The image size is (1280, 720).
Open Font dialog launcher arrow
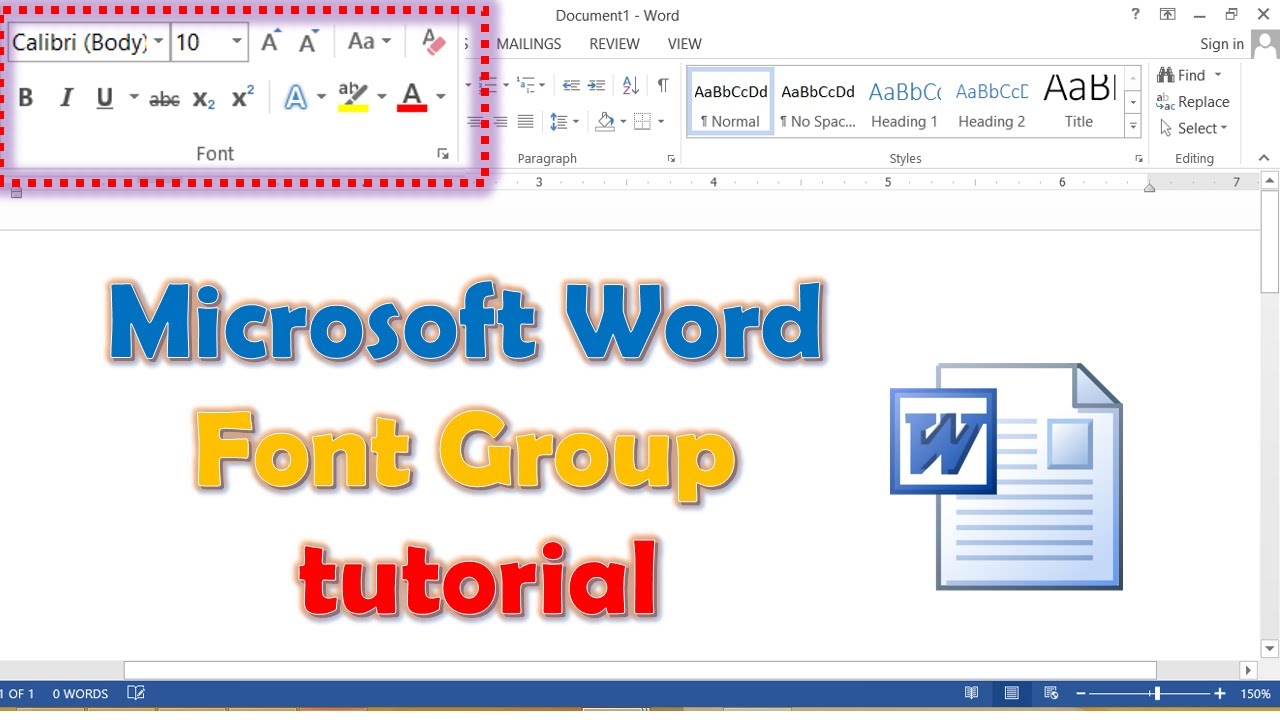443,154
